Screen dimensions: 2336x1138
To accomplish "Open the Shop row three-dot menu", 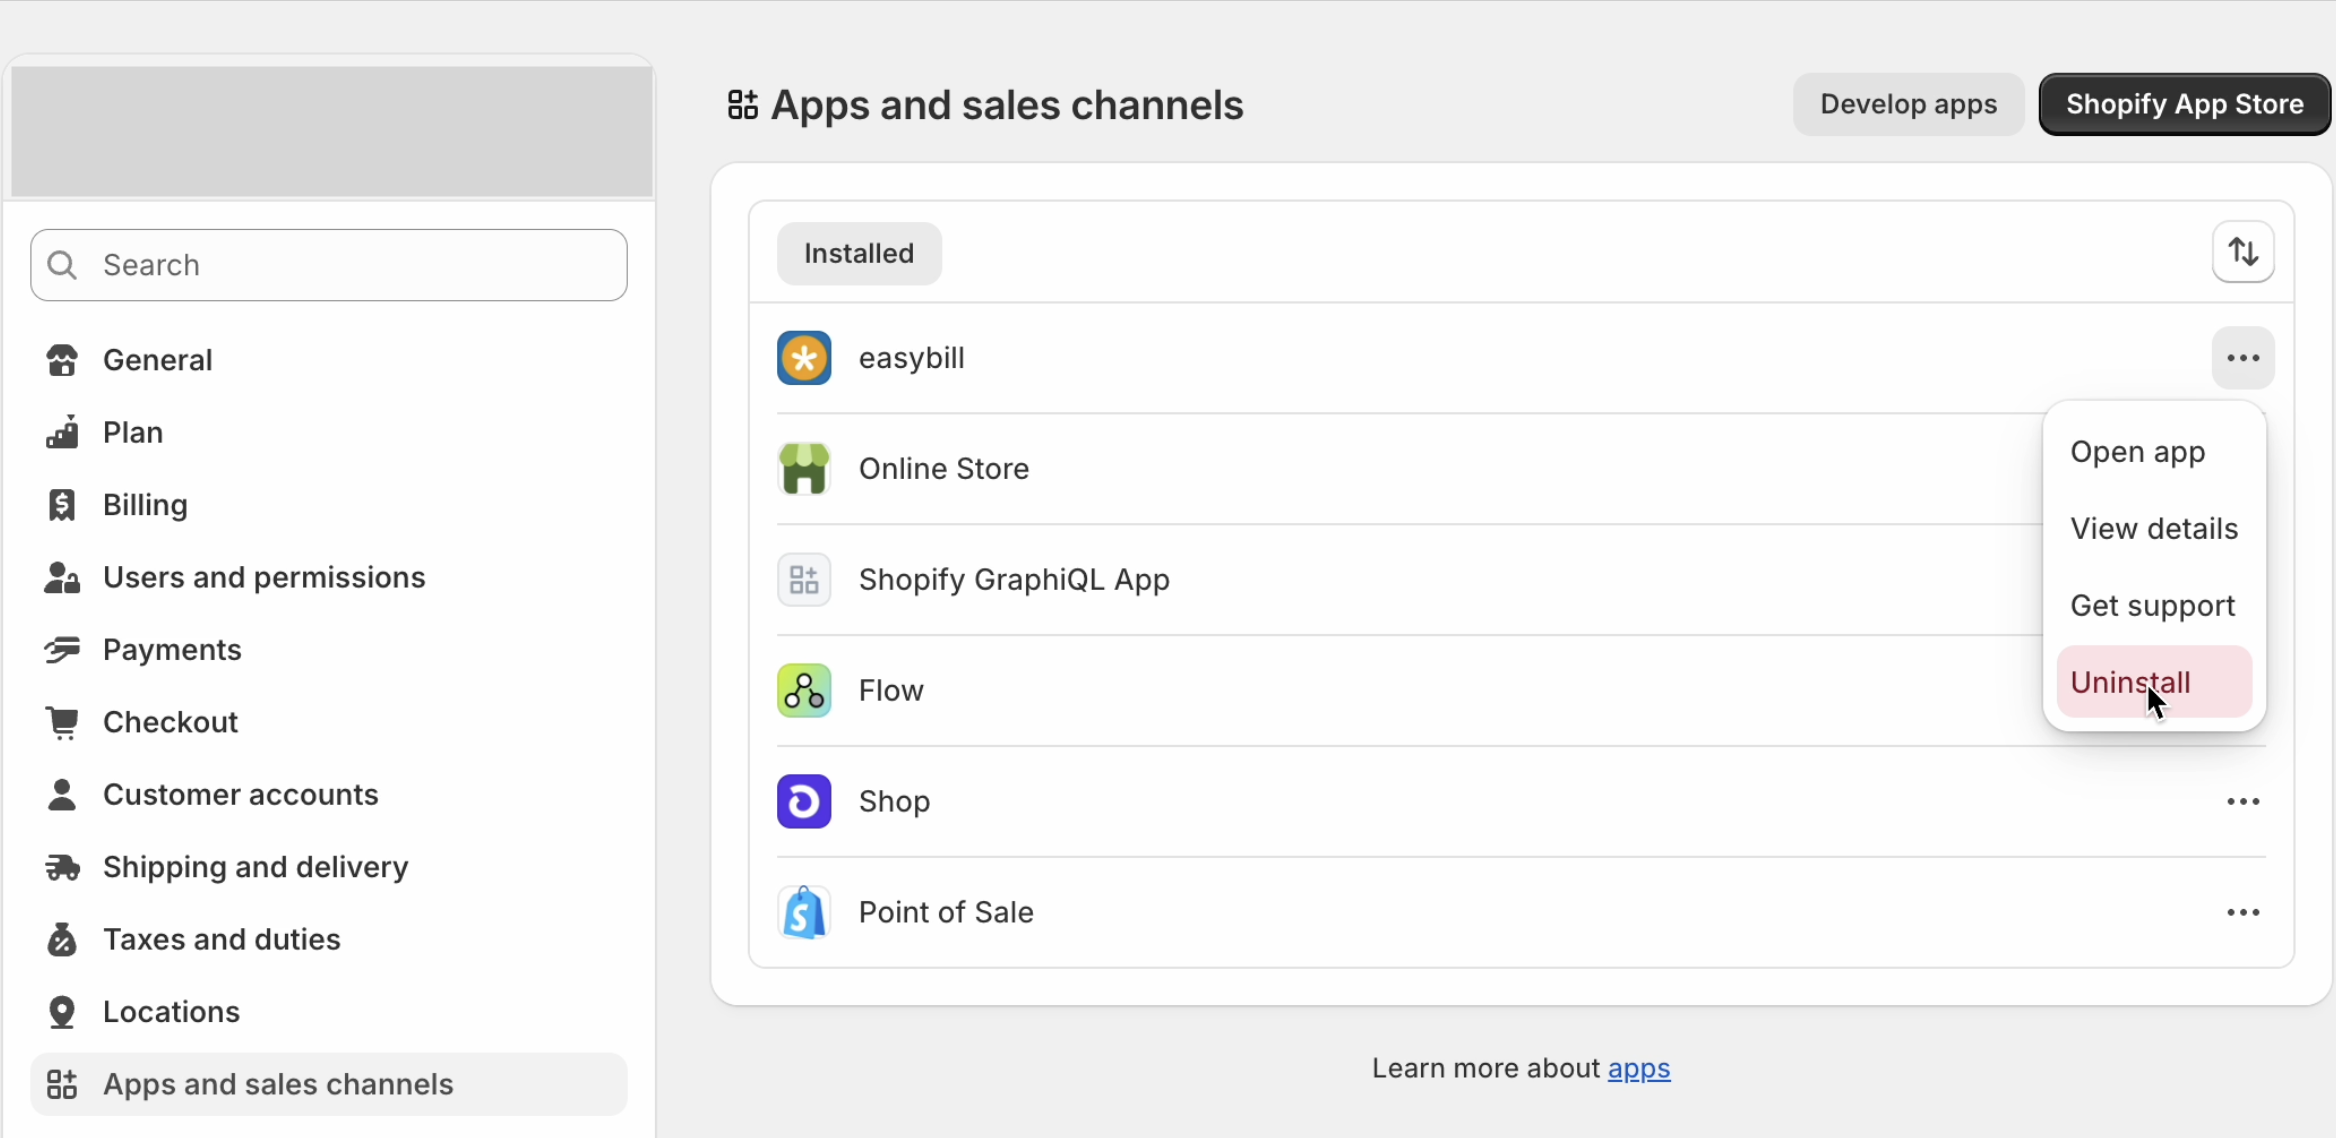I will 2243,802.
